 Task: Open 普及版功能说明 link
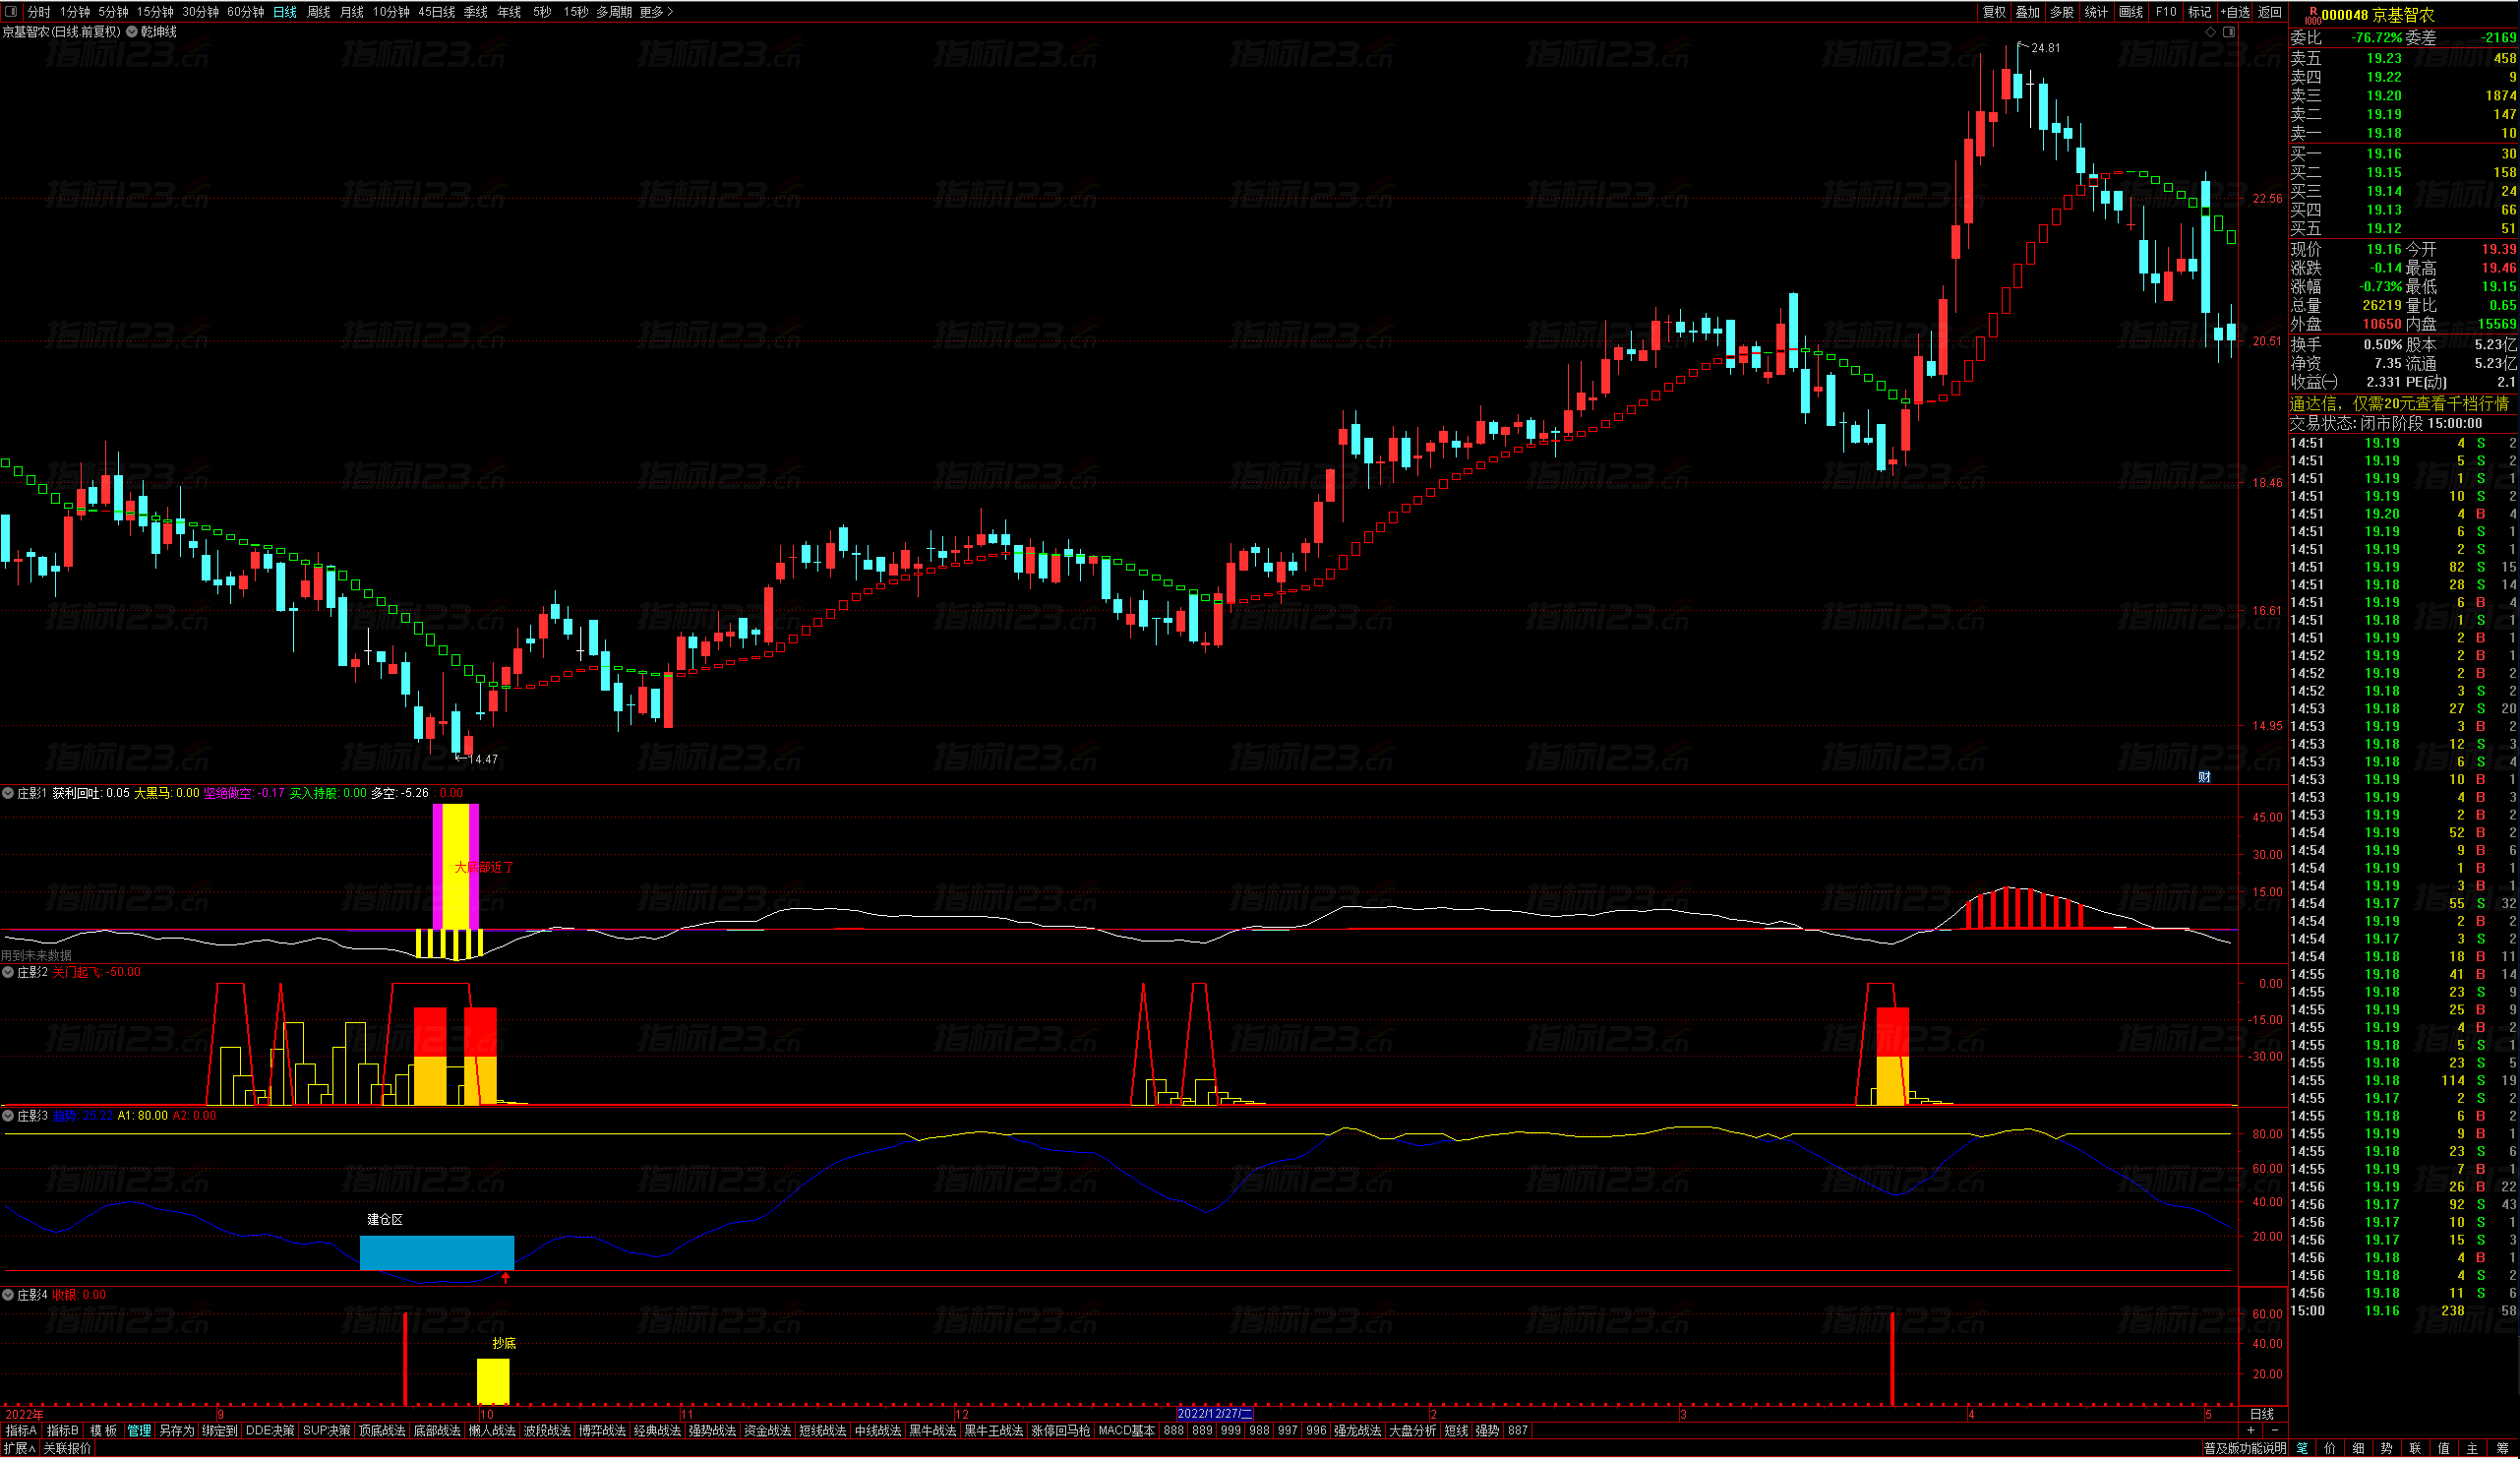(x=2245, y=1450)
